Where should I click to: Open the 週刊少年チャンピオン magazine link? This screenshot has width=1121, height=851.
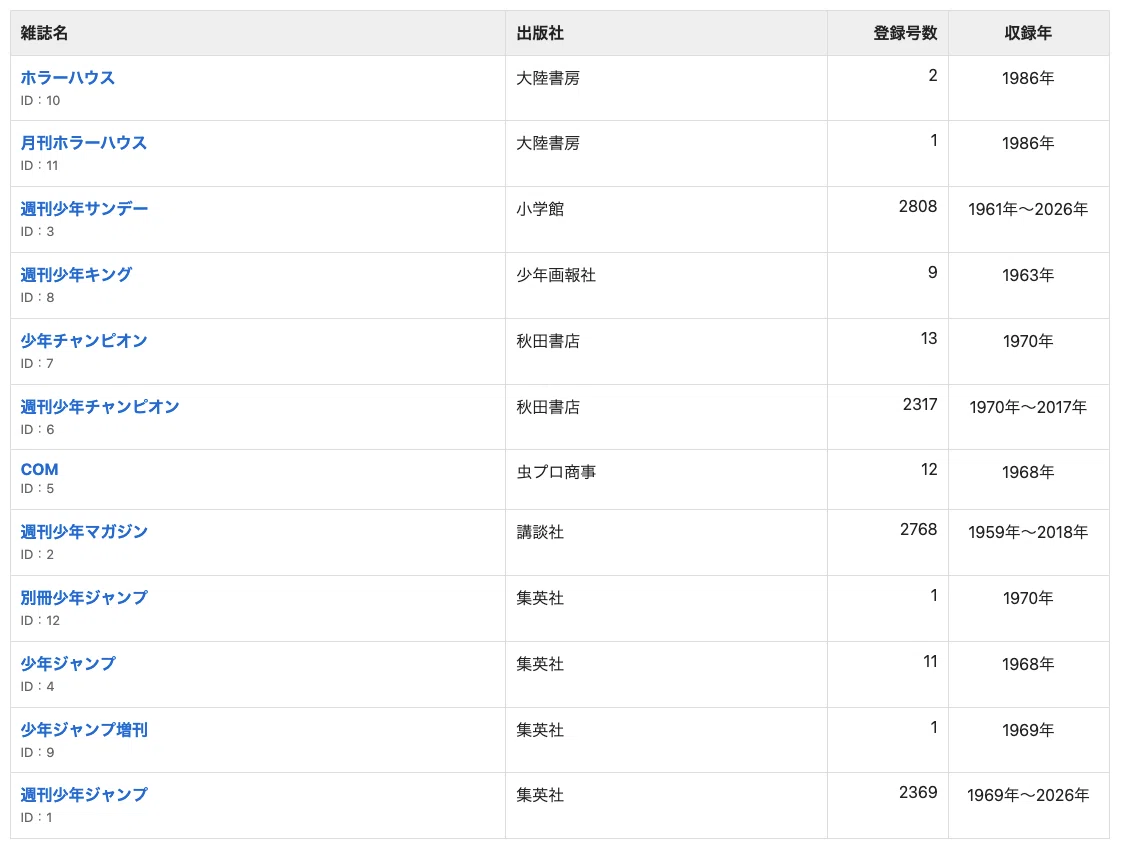[99, 406]
